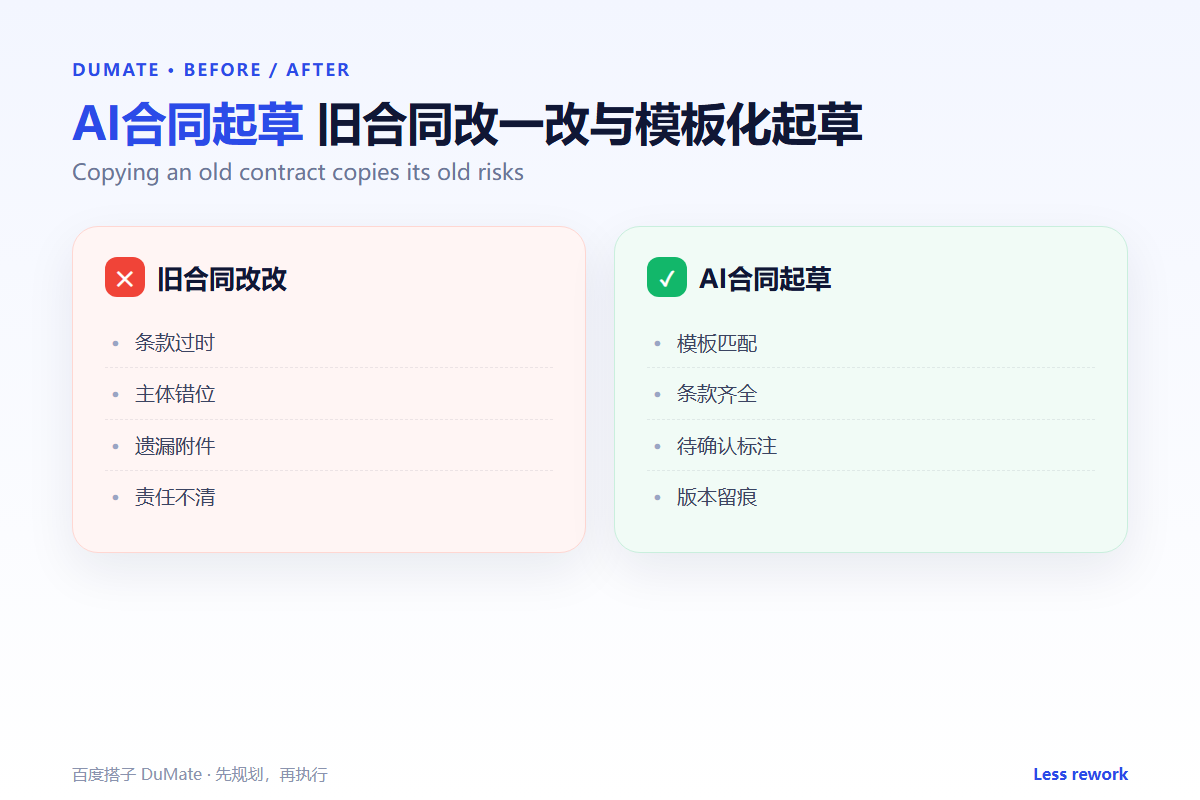The width and height of the screenshot is (1200, 800).
Task: Select list item "版本留痕"
Action: [x=717, y=497]
